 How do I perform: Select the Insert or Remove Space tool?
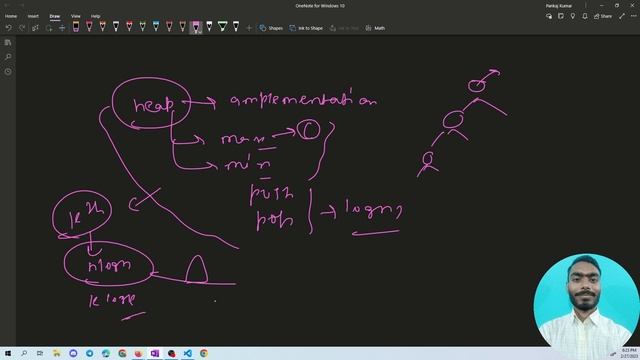click(x=62, y=28)
